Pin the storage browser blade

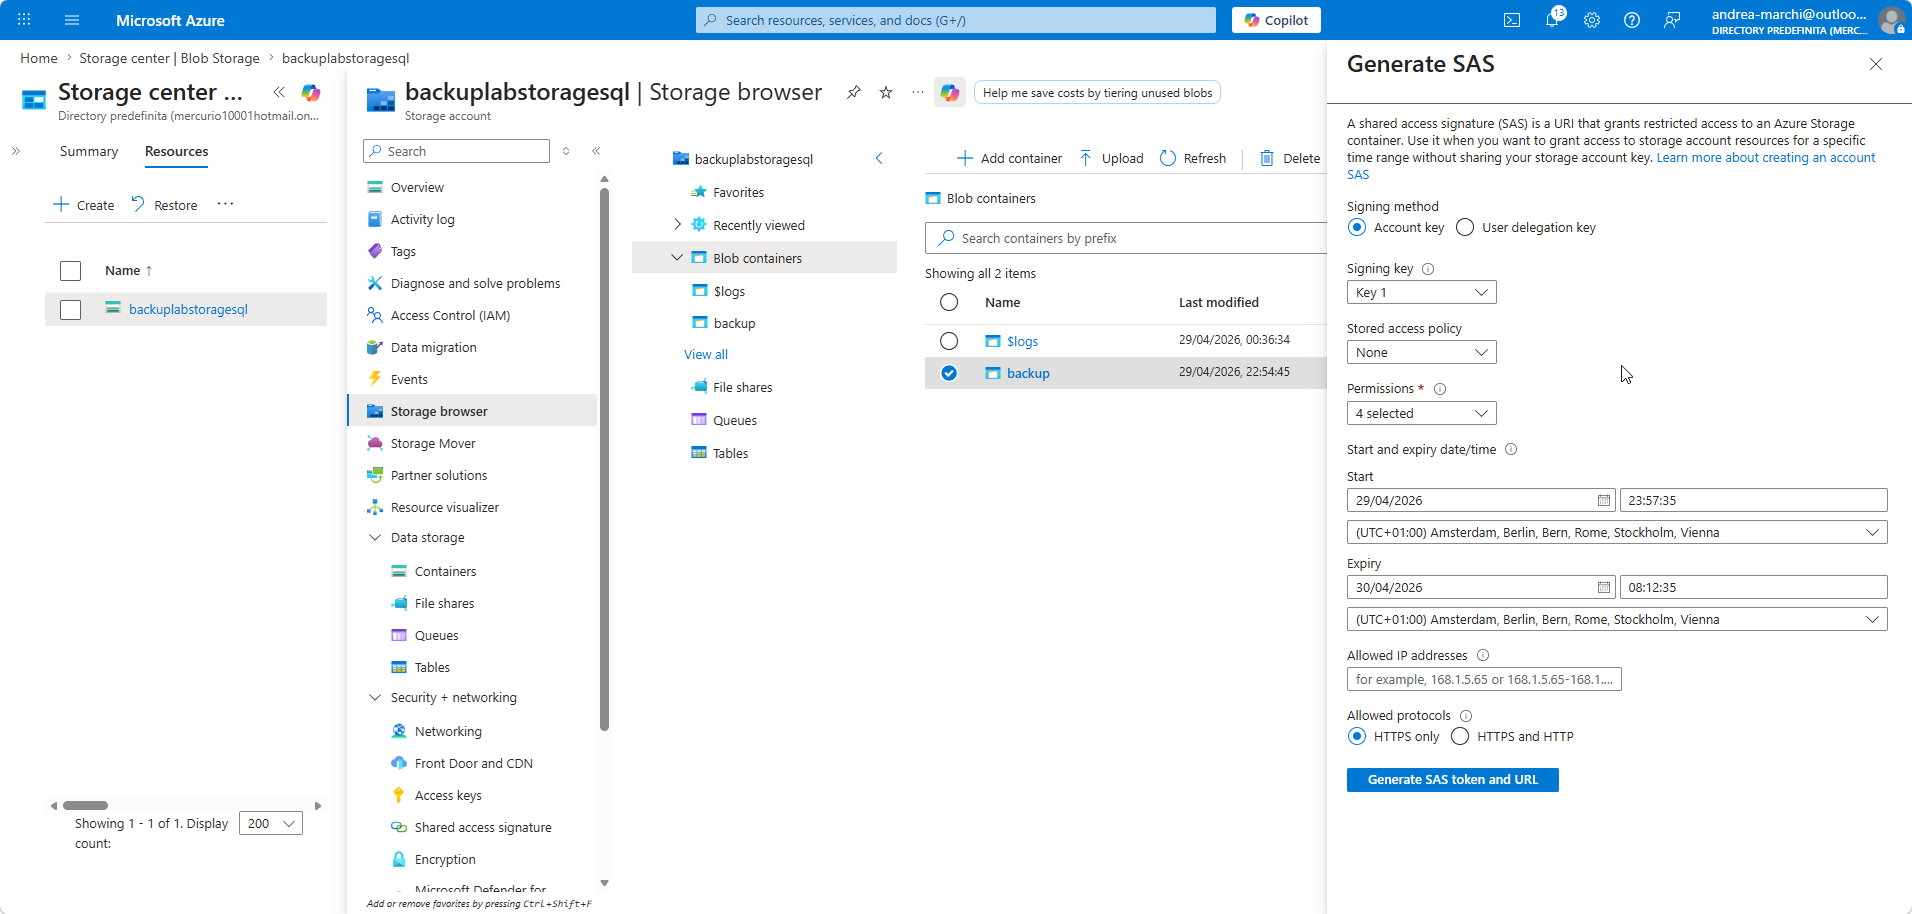tap(853, 93)
